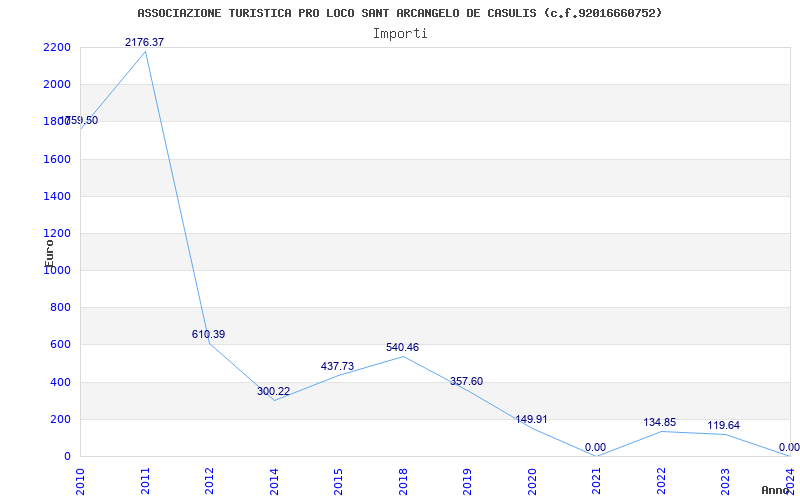
Task: Click the y-axis tick label 600
Action: [x=60, y=345]
